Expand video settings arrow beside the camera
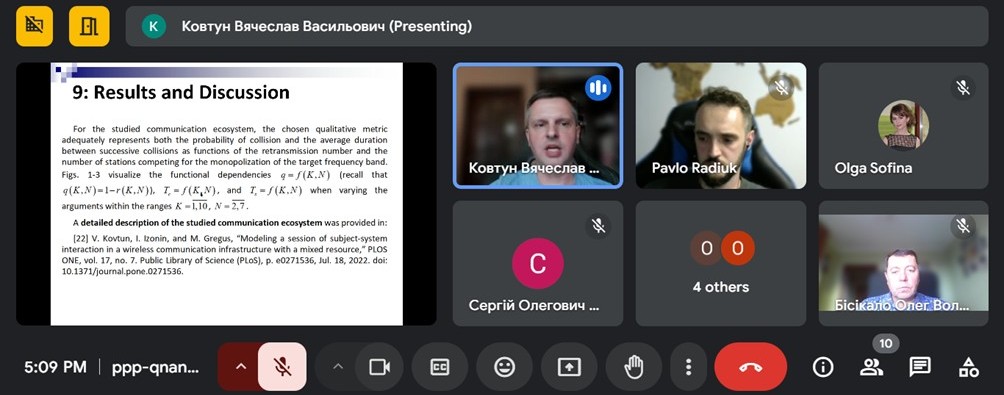 (338, 367)
